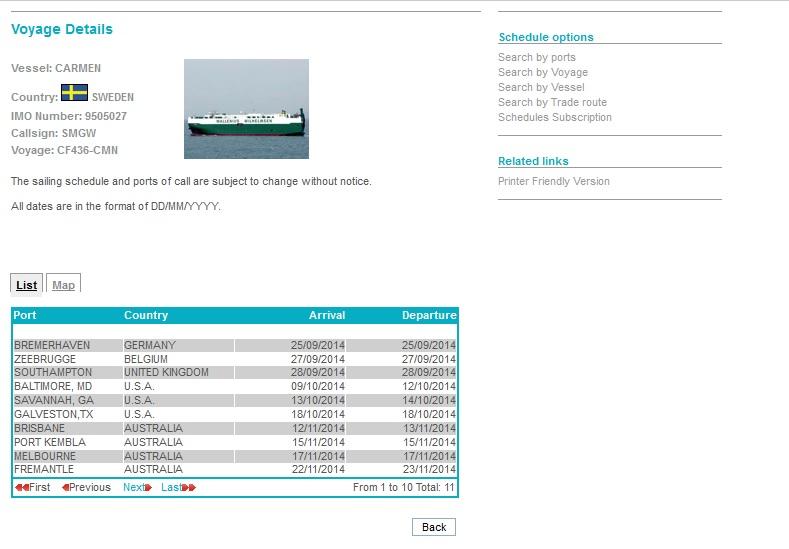Go to Previous page of results

86,487
